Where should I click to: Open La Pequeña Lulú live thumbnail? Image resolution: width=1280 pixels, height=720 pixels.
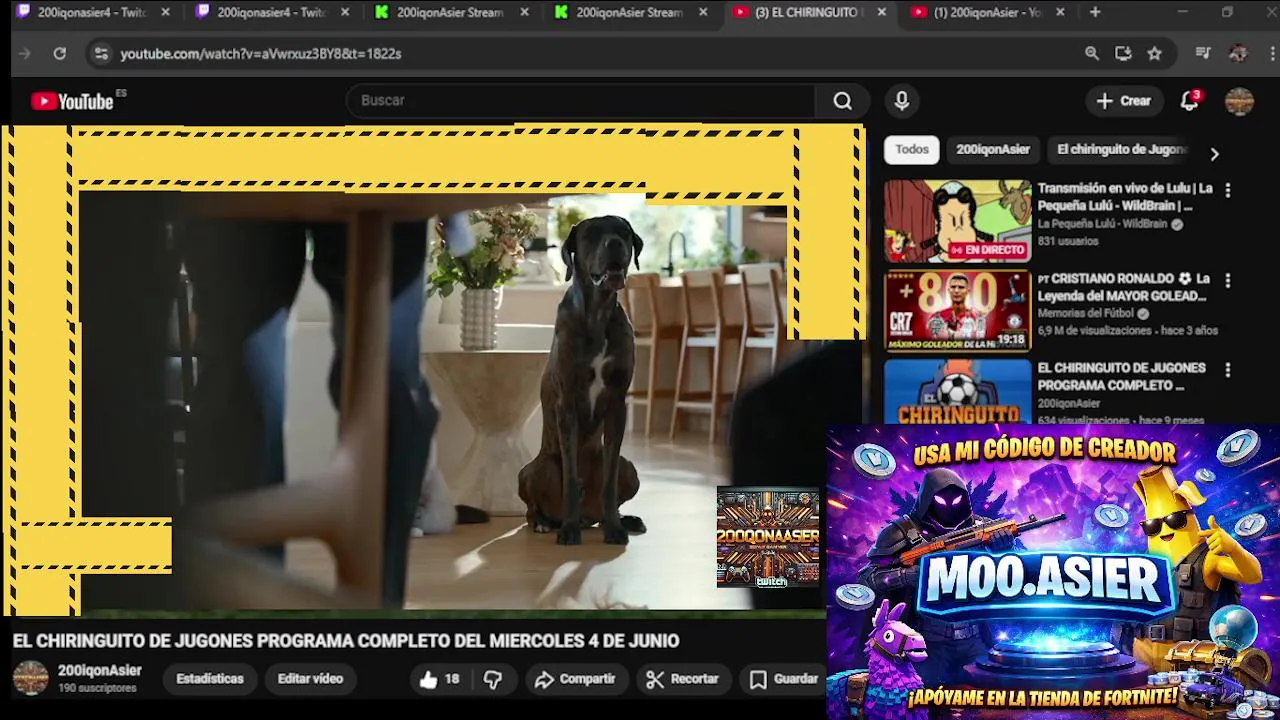click(x=957, y=221)
